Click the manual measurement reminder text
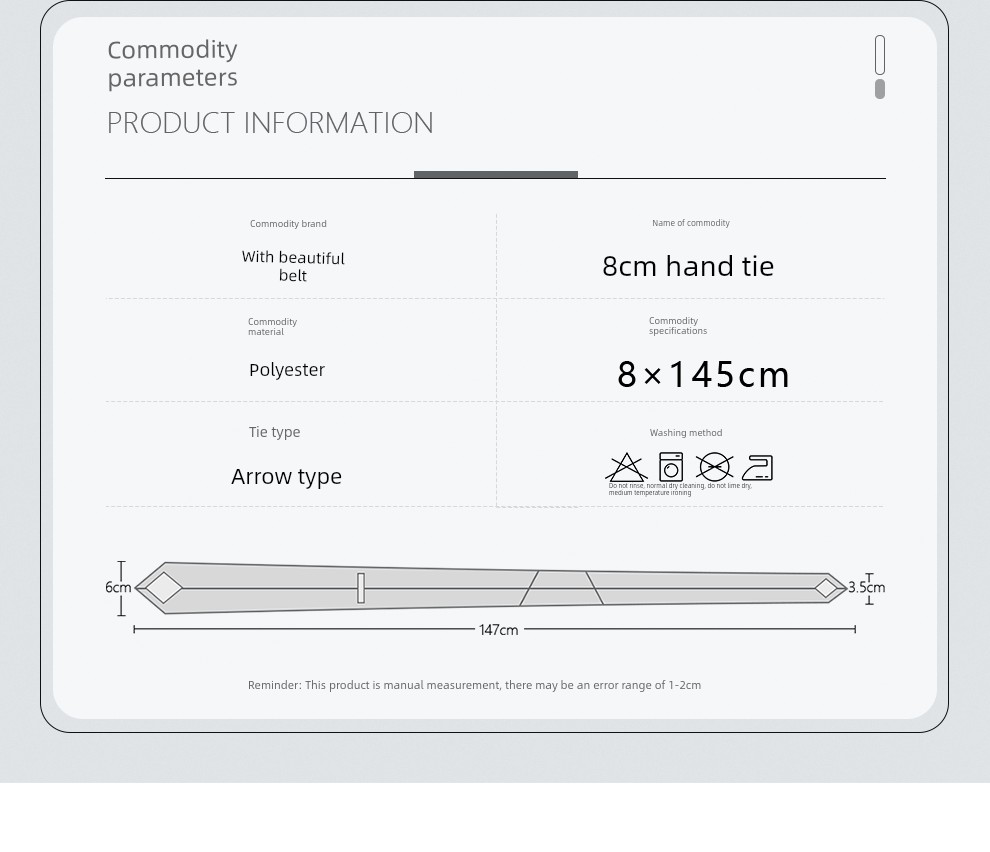Viewport: 990px width, 852px height. pyautogui.click(x=474, y=685)
